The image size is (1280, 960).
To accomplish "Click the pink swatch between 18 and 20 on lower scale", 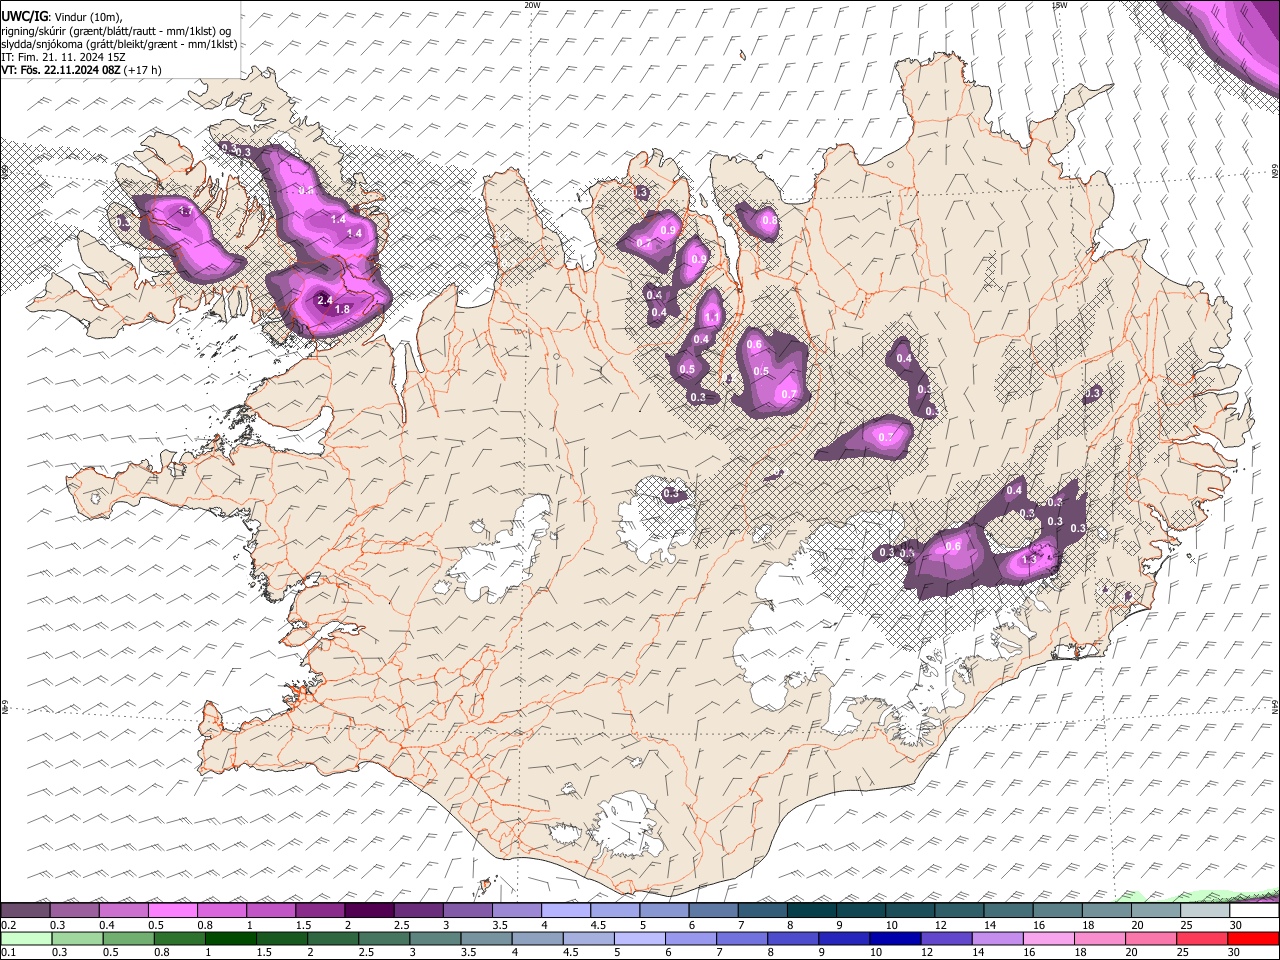I will pyautogui.click(x=1101, y=938).
